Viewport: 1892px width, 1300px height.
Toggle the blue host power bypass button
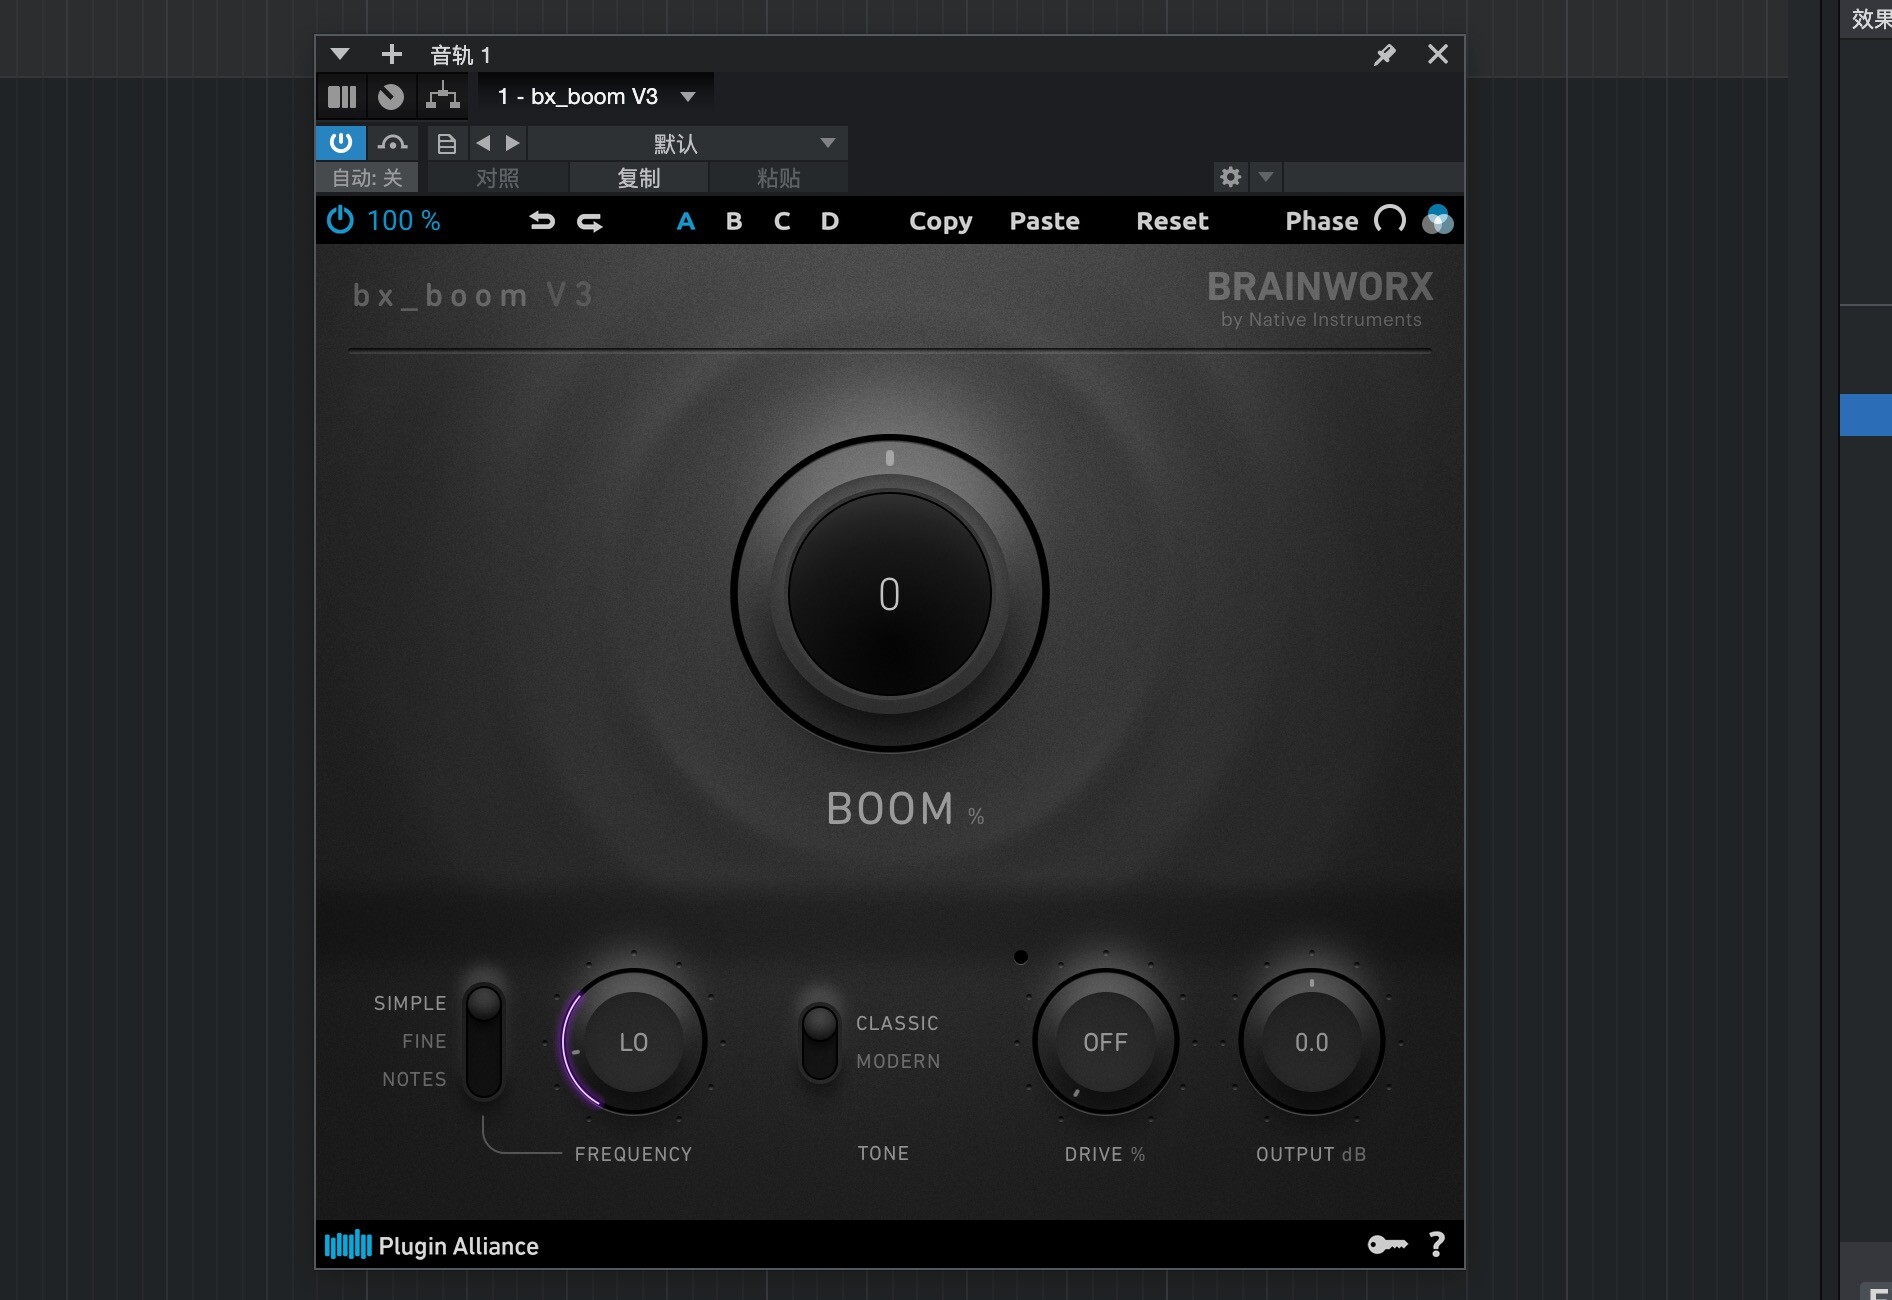pos(341,143)
